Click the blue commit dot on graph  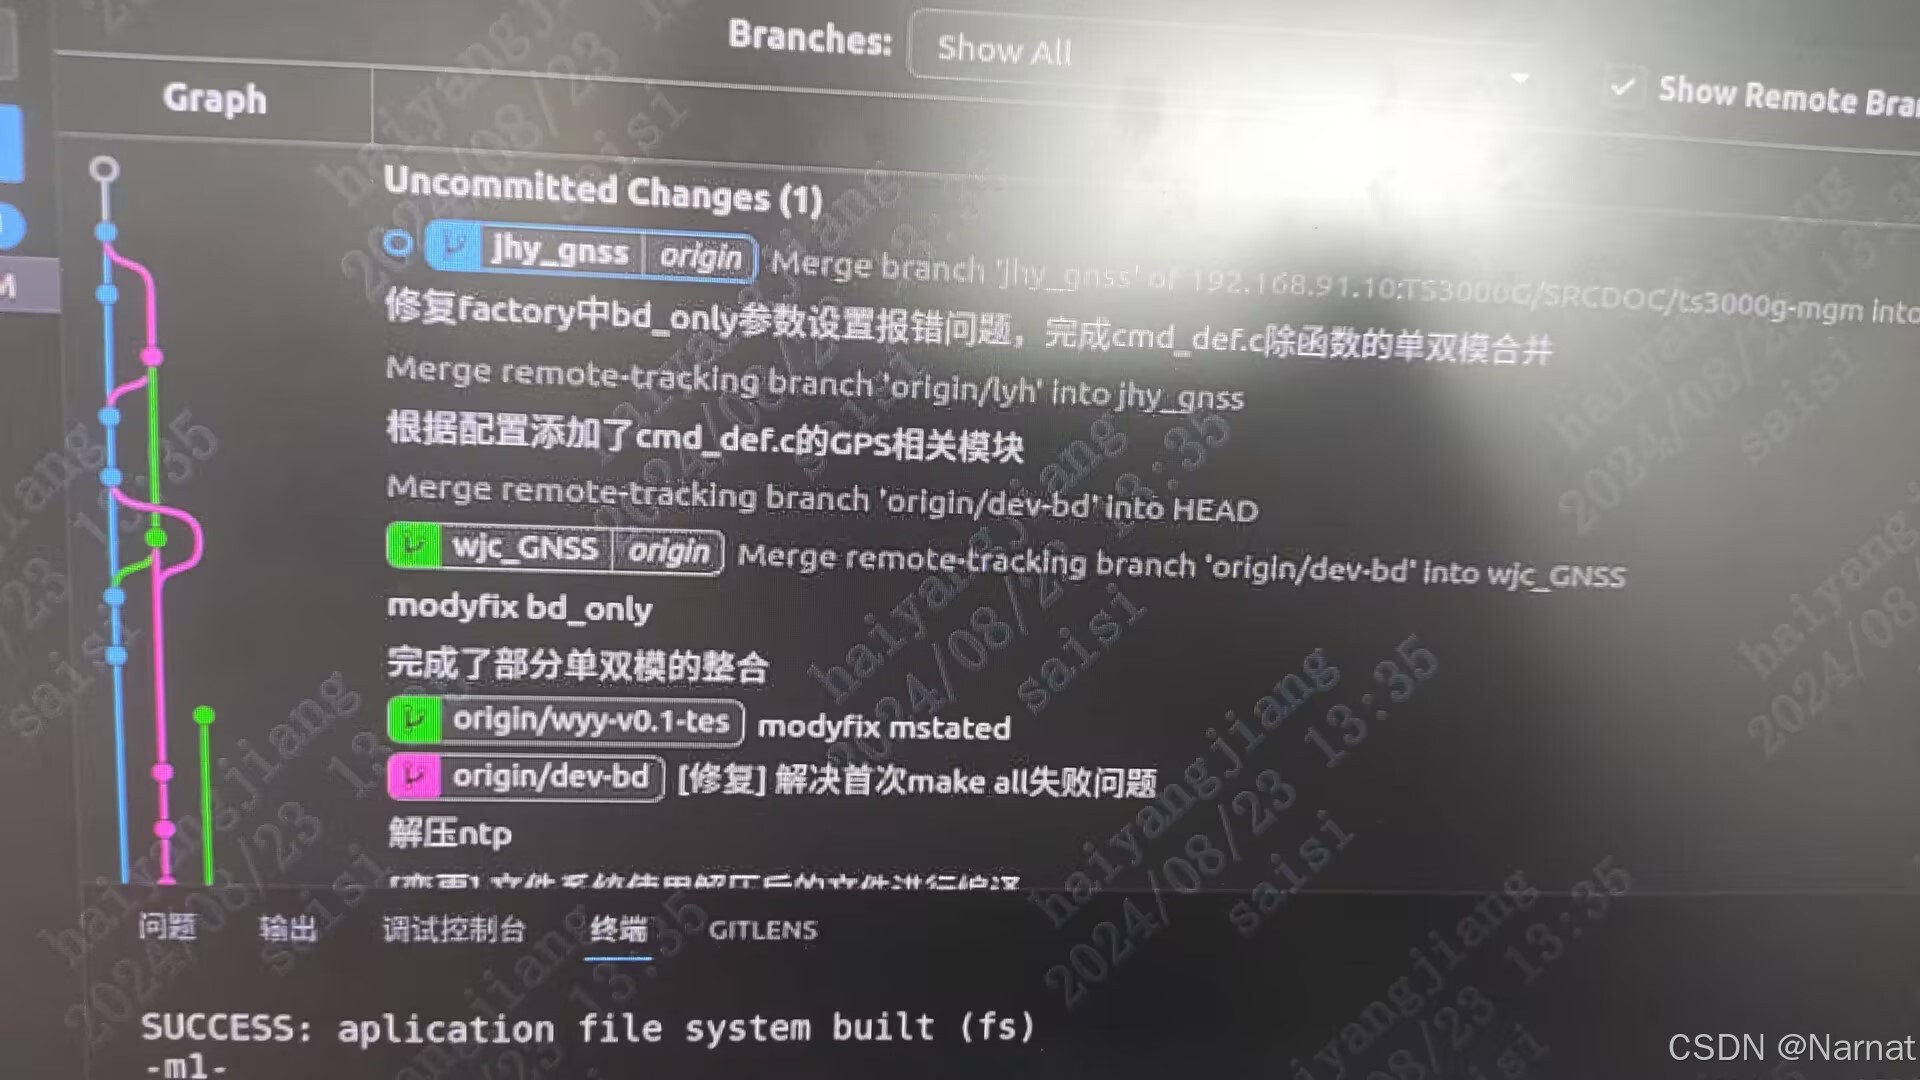point(108,233)
